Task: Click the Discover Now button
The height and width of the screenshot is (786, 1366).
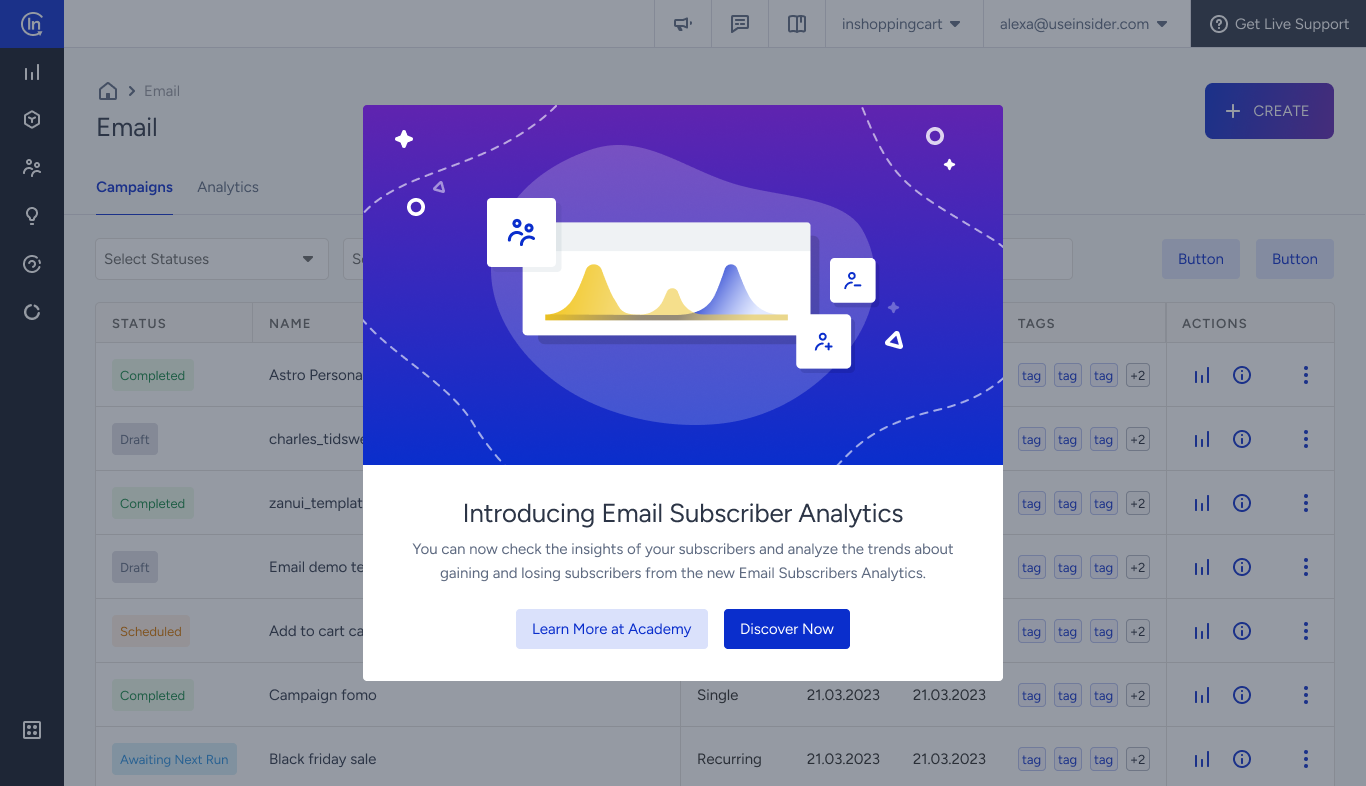Action: point(787,629)
